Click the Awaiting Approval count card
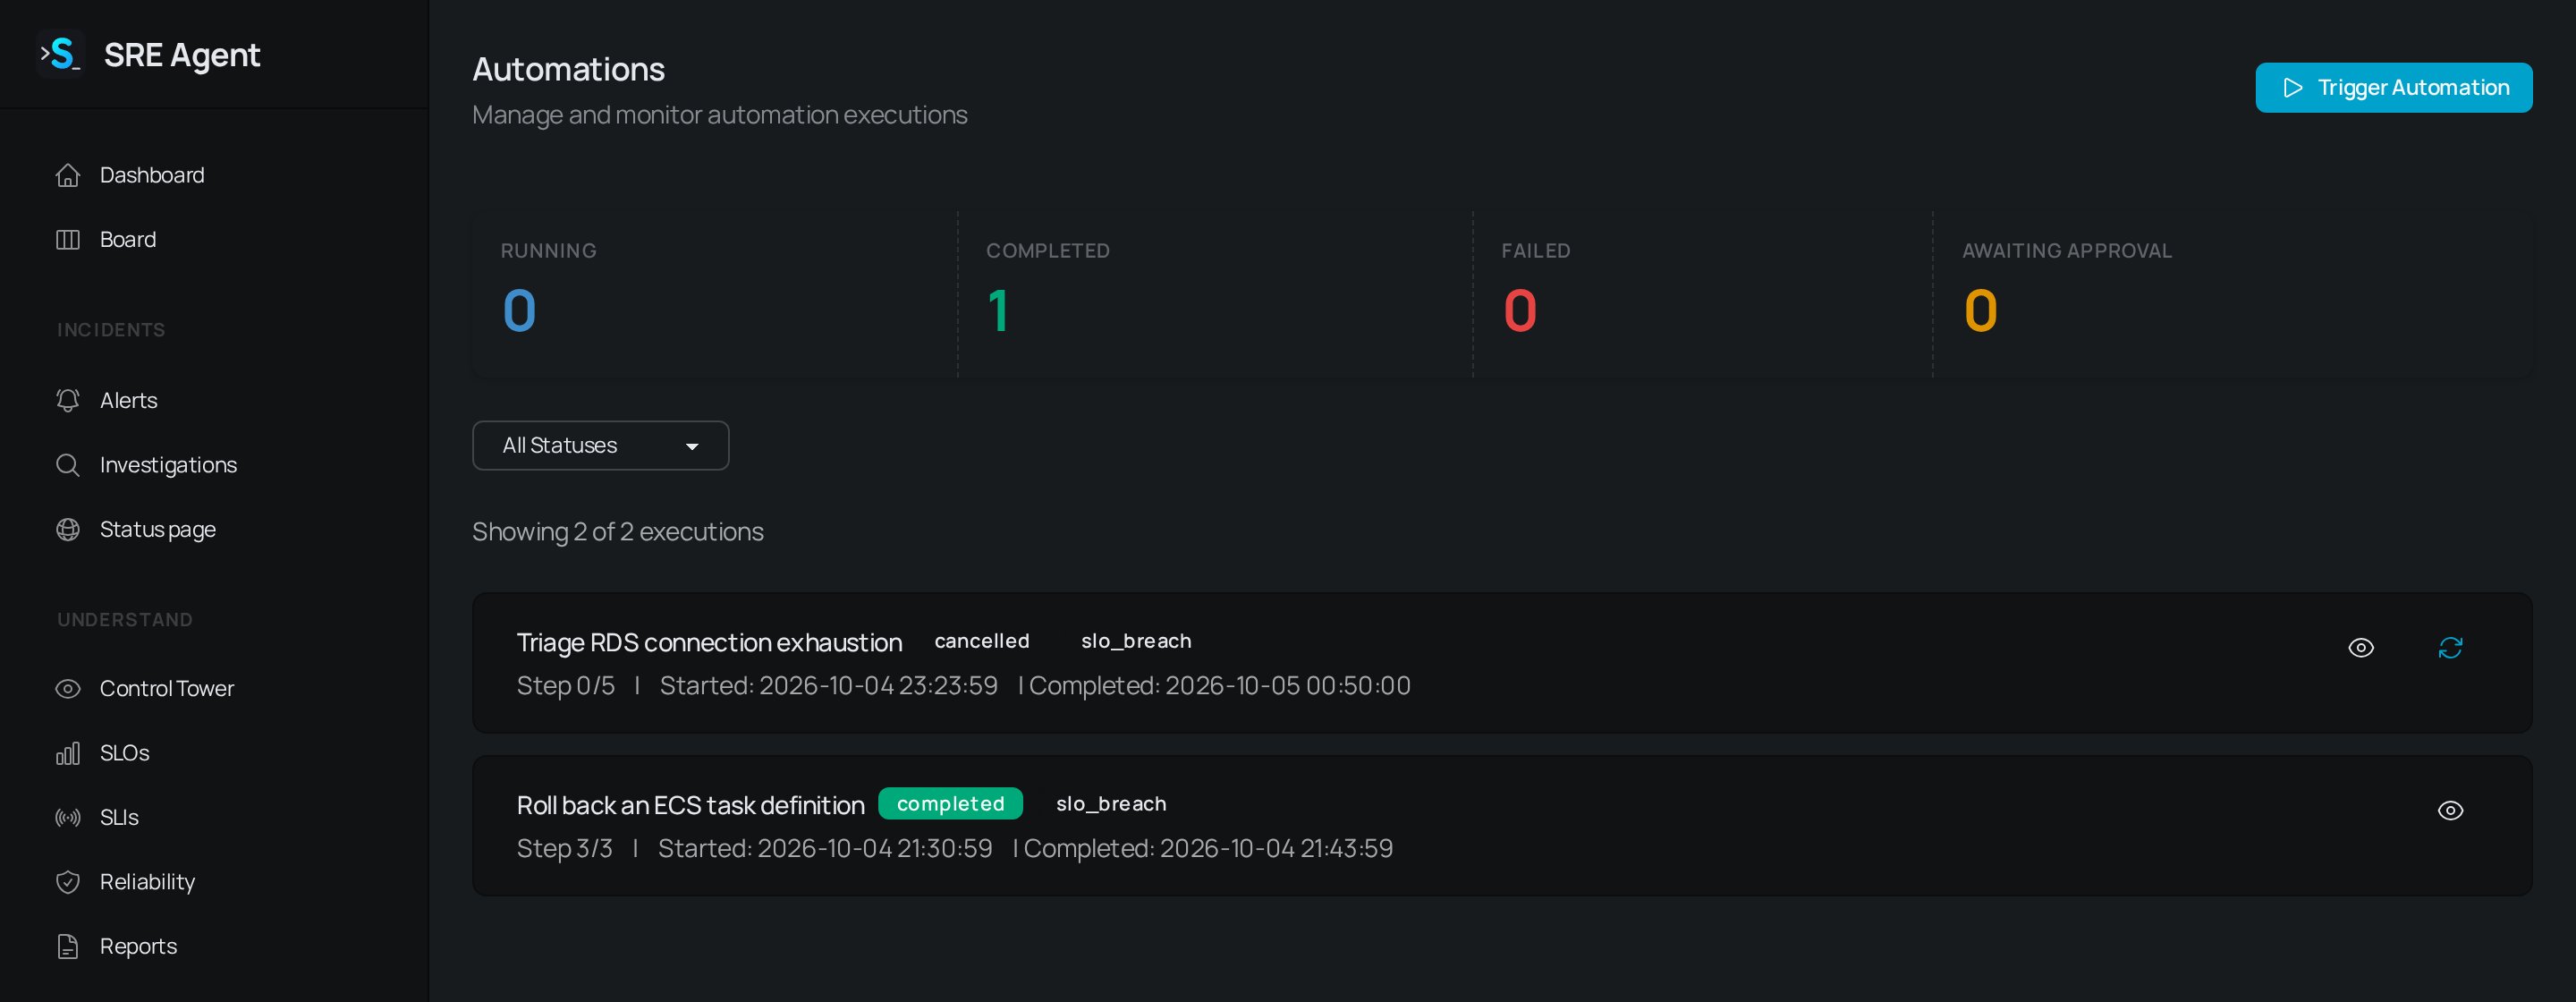 (x=2233, y=294)
